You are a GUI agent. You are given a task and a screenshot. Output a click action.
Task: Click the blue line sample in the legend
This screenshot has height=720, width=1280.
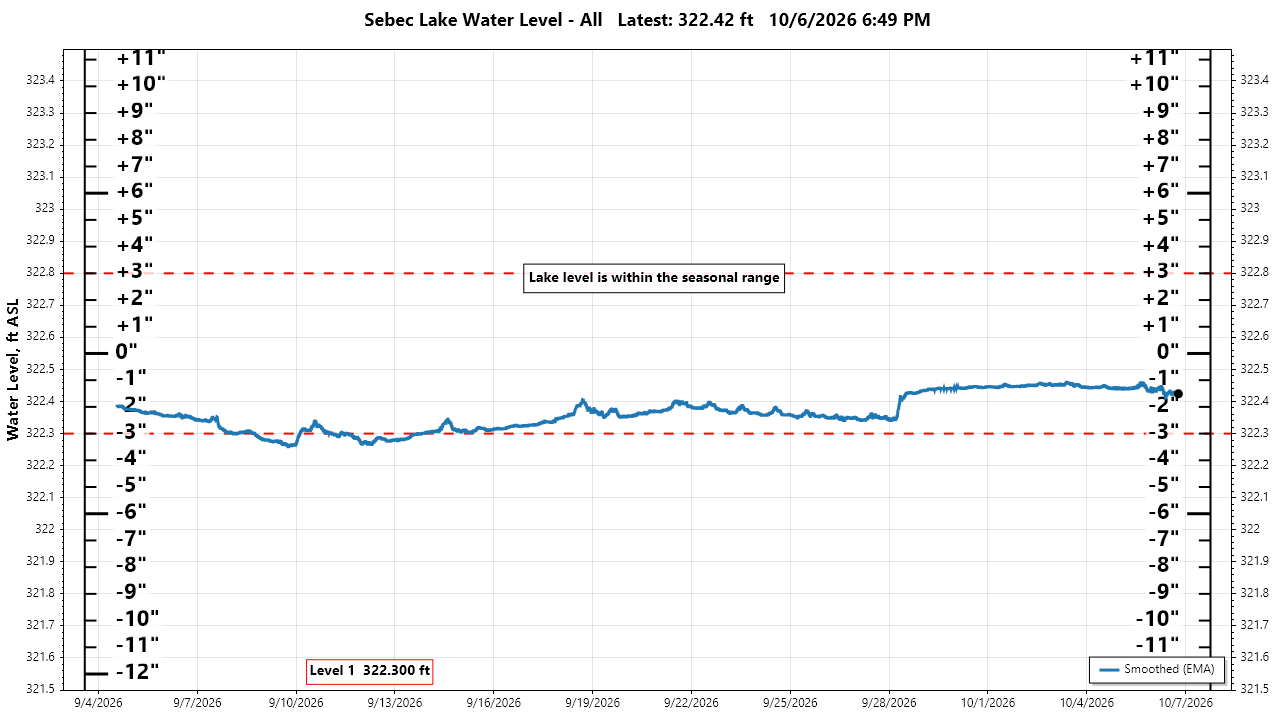coord(1108,669)
